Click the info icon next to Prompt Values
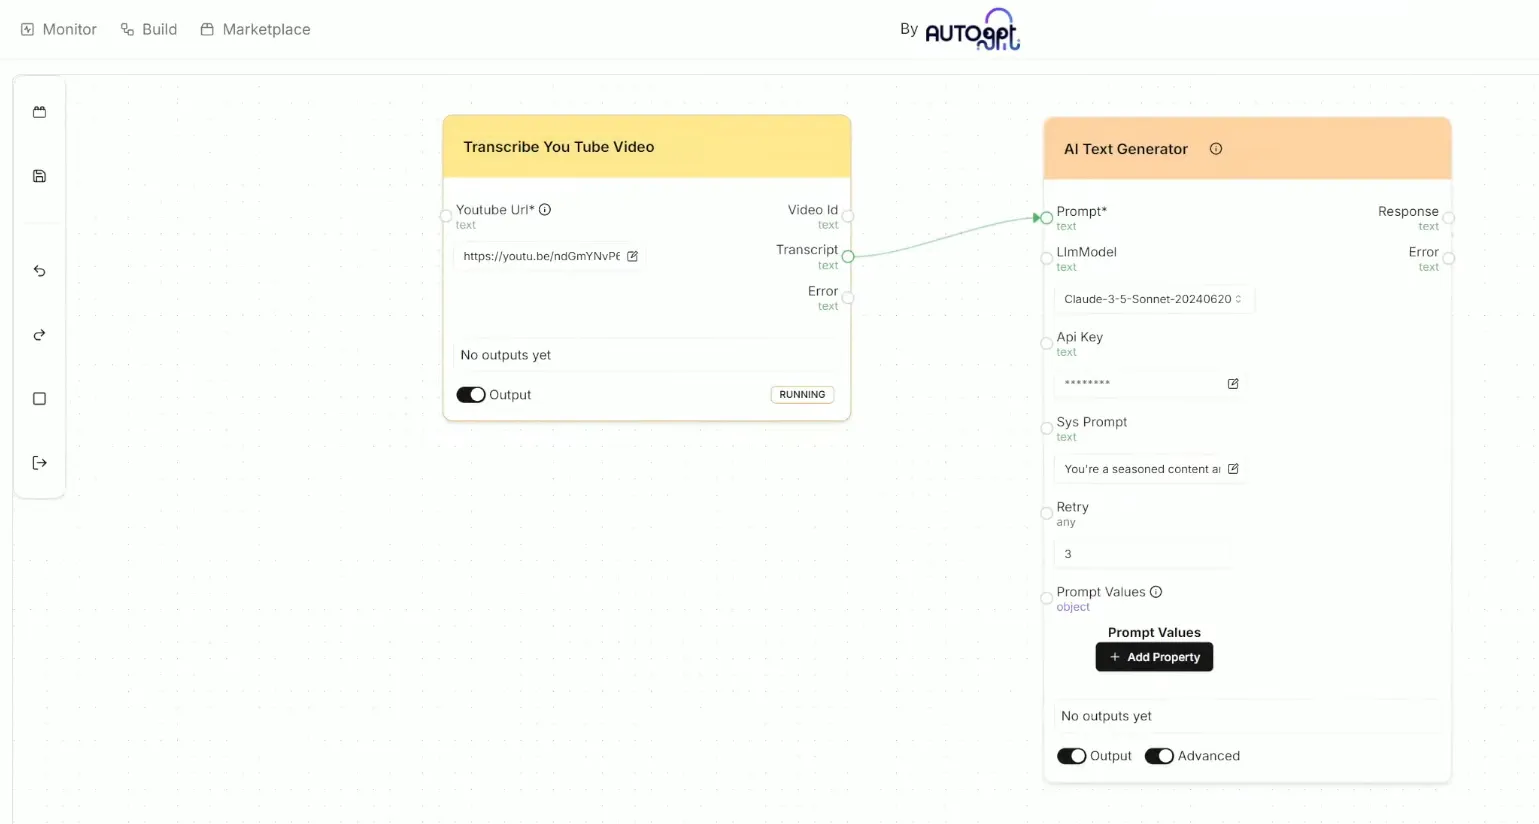Viewport: 1539px width, 824px height. point(1156,592)
